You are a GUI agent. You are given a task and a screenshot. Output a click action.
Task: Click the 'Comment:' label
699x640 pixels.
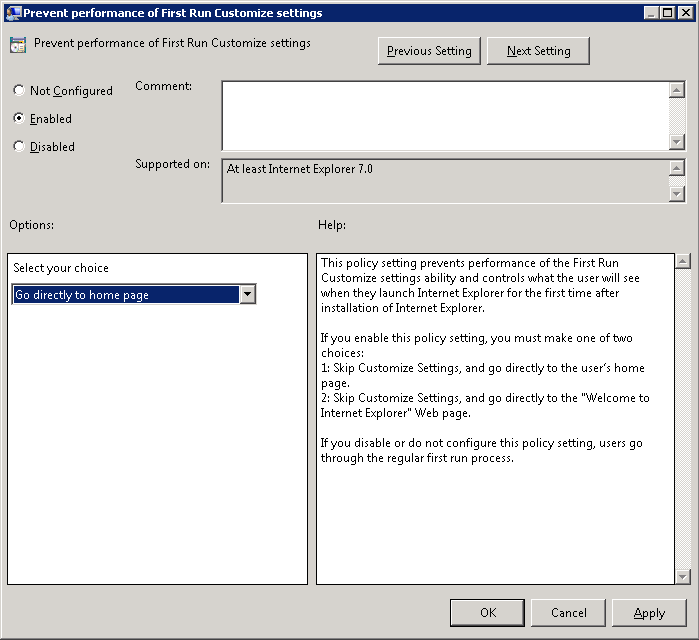pos(164,86)
